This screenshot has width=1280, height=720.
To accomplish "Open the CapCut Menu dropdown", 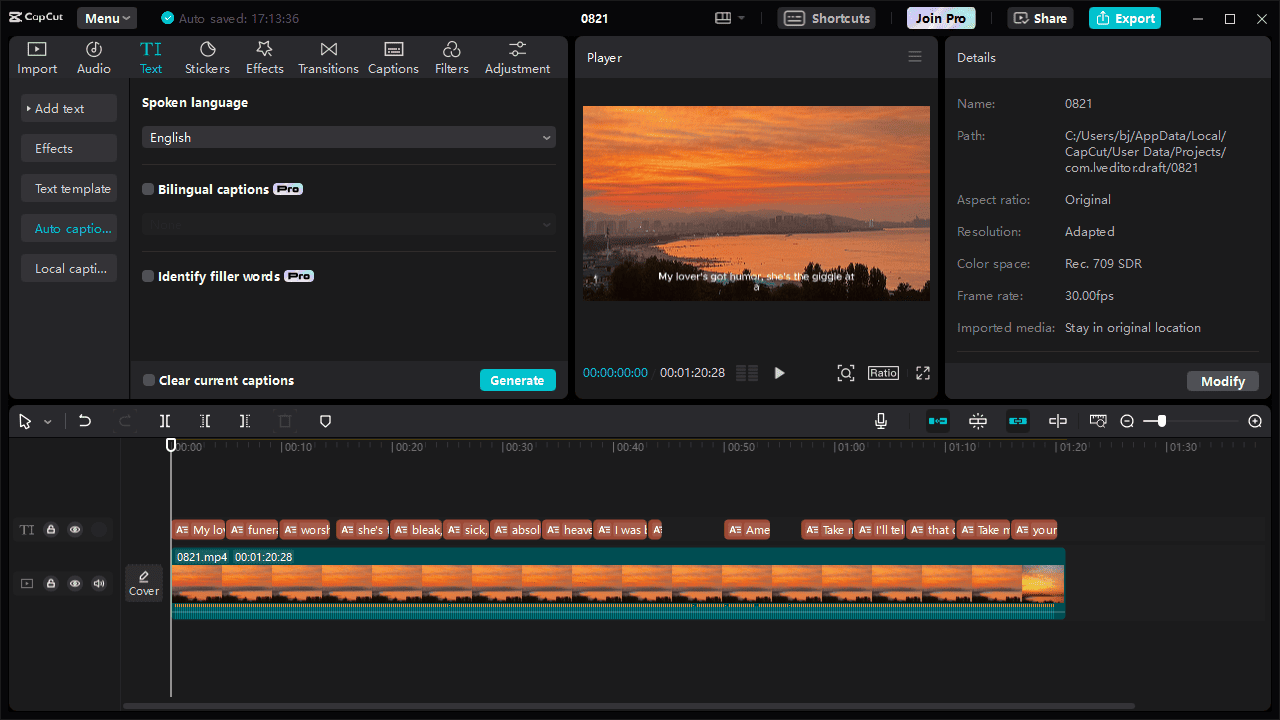I will (x=106, y=18).
